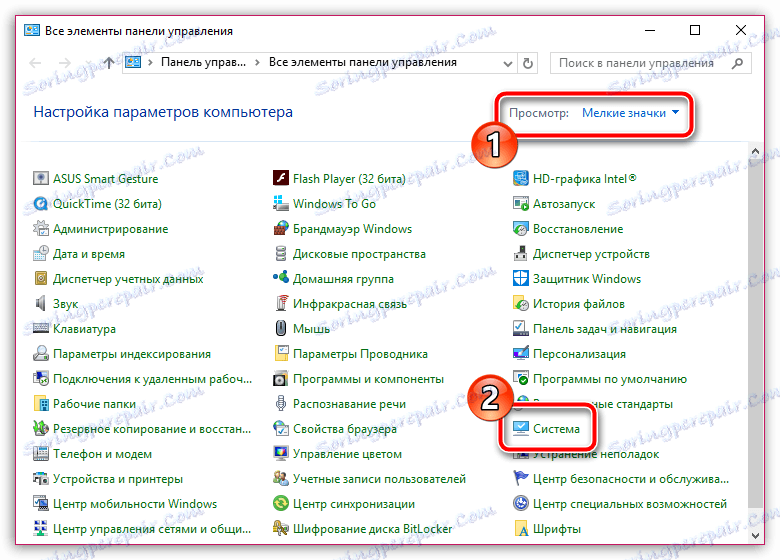Image resolution: width=780 pixels, height=560 pixels.
Task: Click the window title bar Control Panel icon
Action: tap(32, 30)
